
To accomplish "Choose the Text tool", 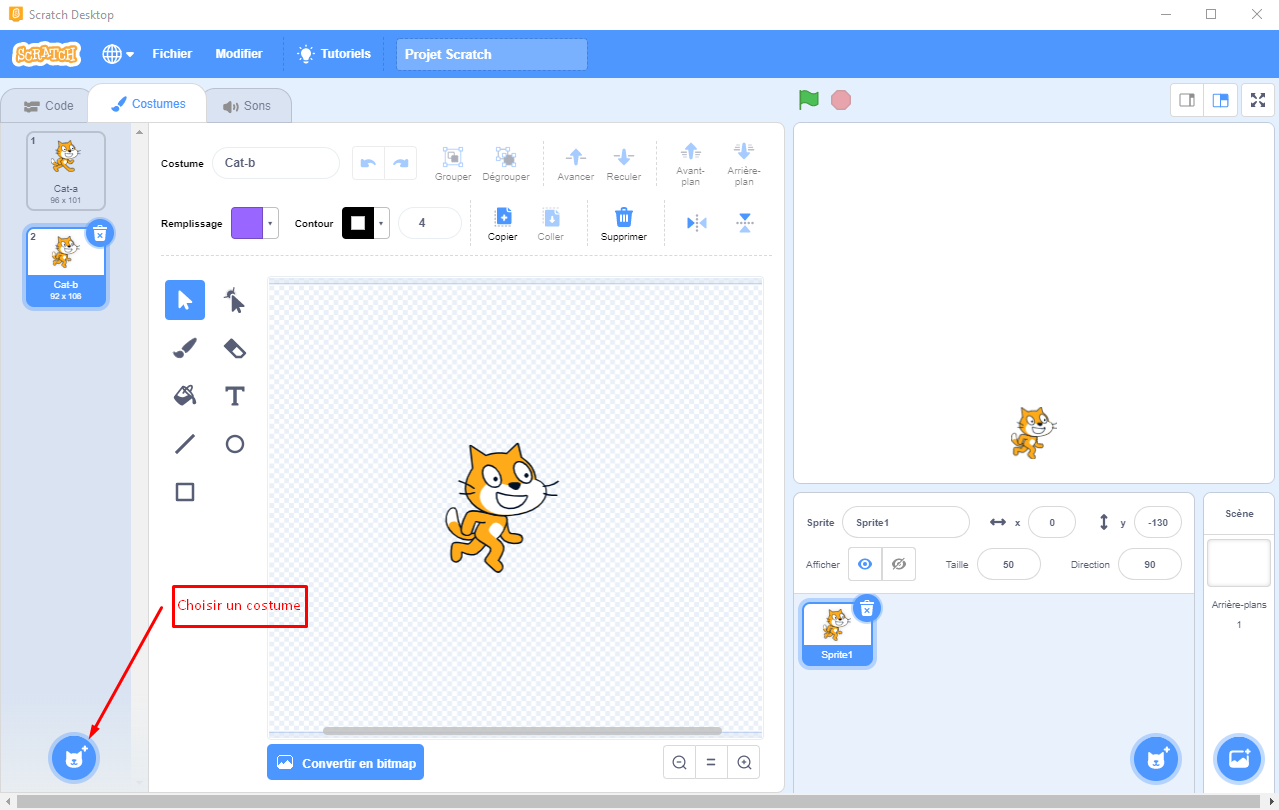I will point(235,396).
